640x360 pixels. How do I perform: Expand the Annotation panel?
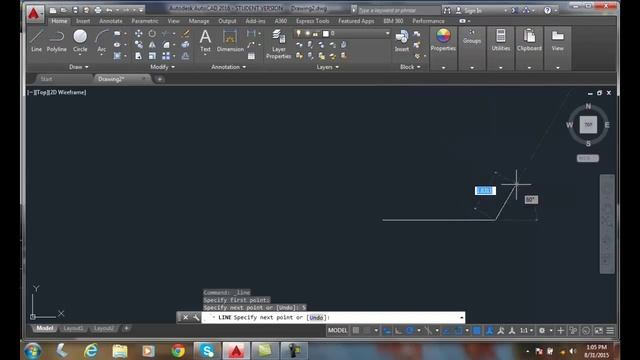point(229,67)
